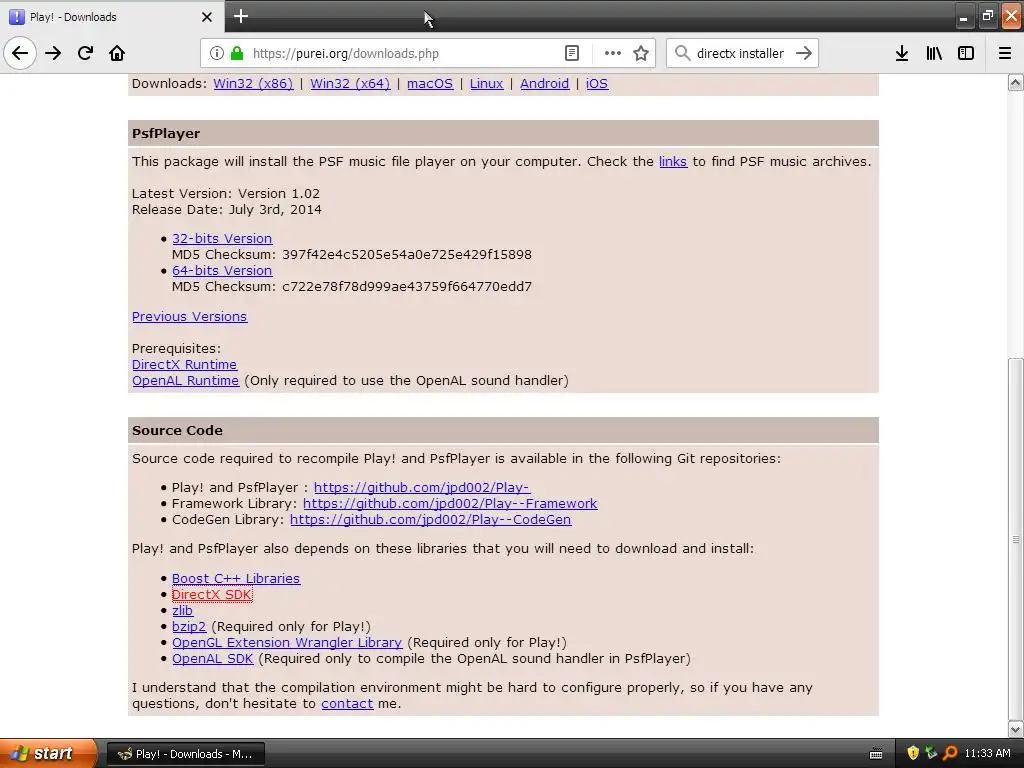Image resolution: width=1024 pixels, height=768 pixels.
Task: Reload the current page
Action: (x=85, y=53)
